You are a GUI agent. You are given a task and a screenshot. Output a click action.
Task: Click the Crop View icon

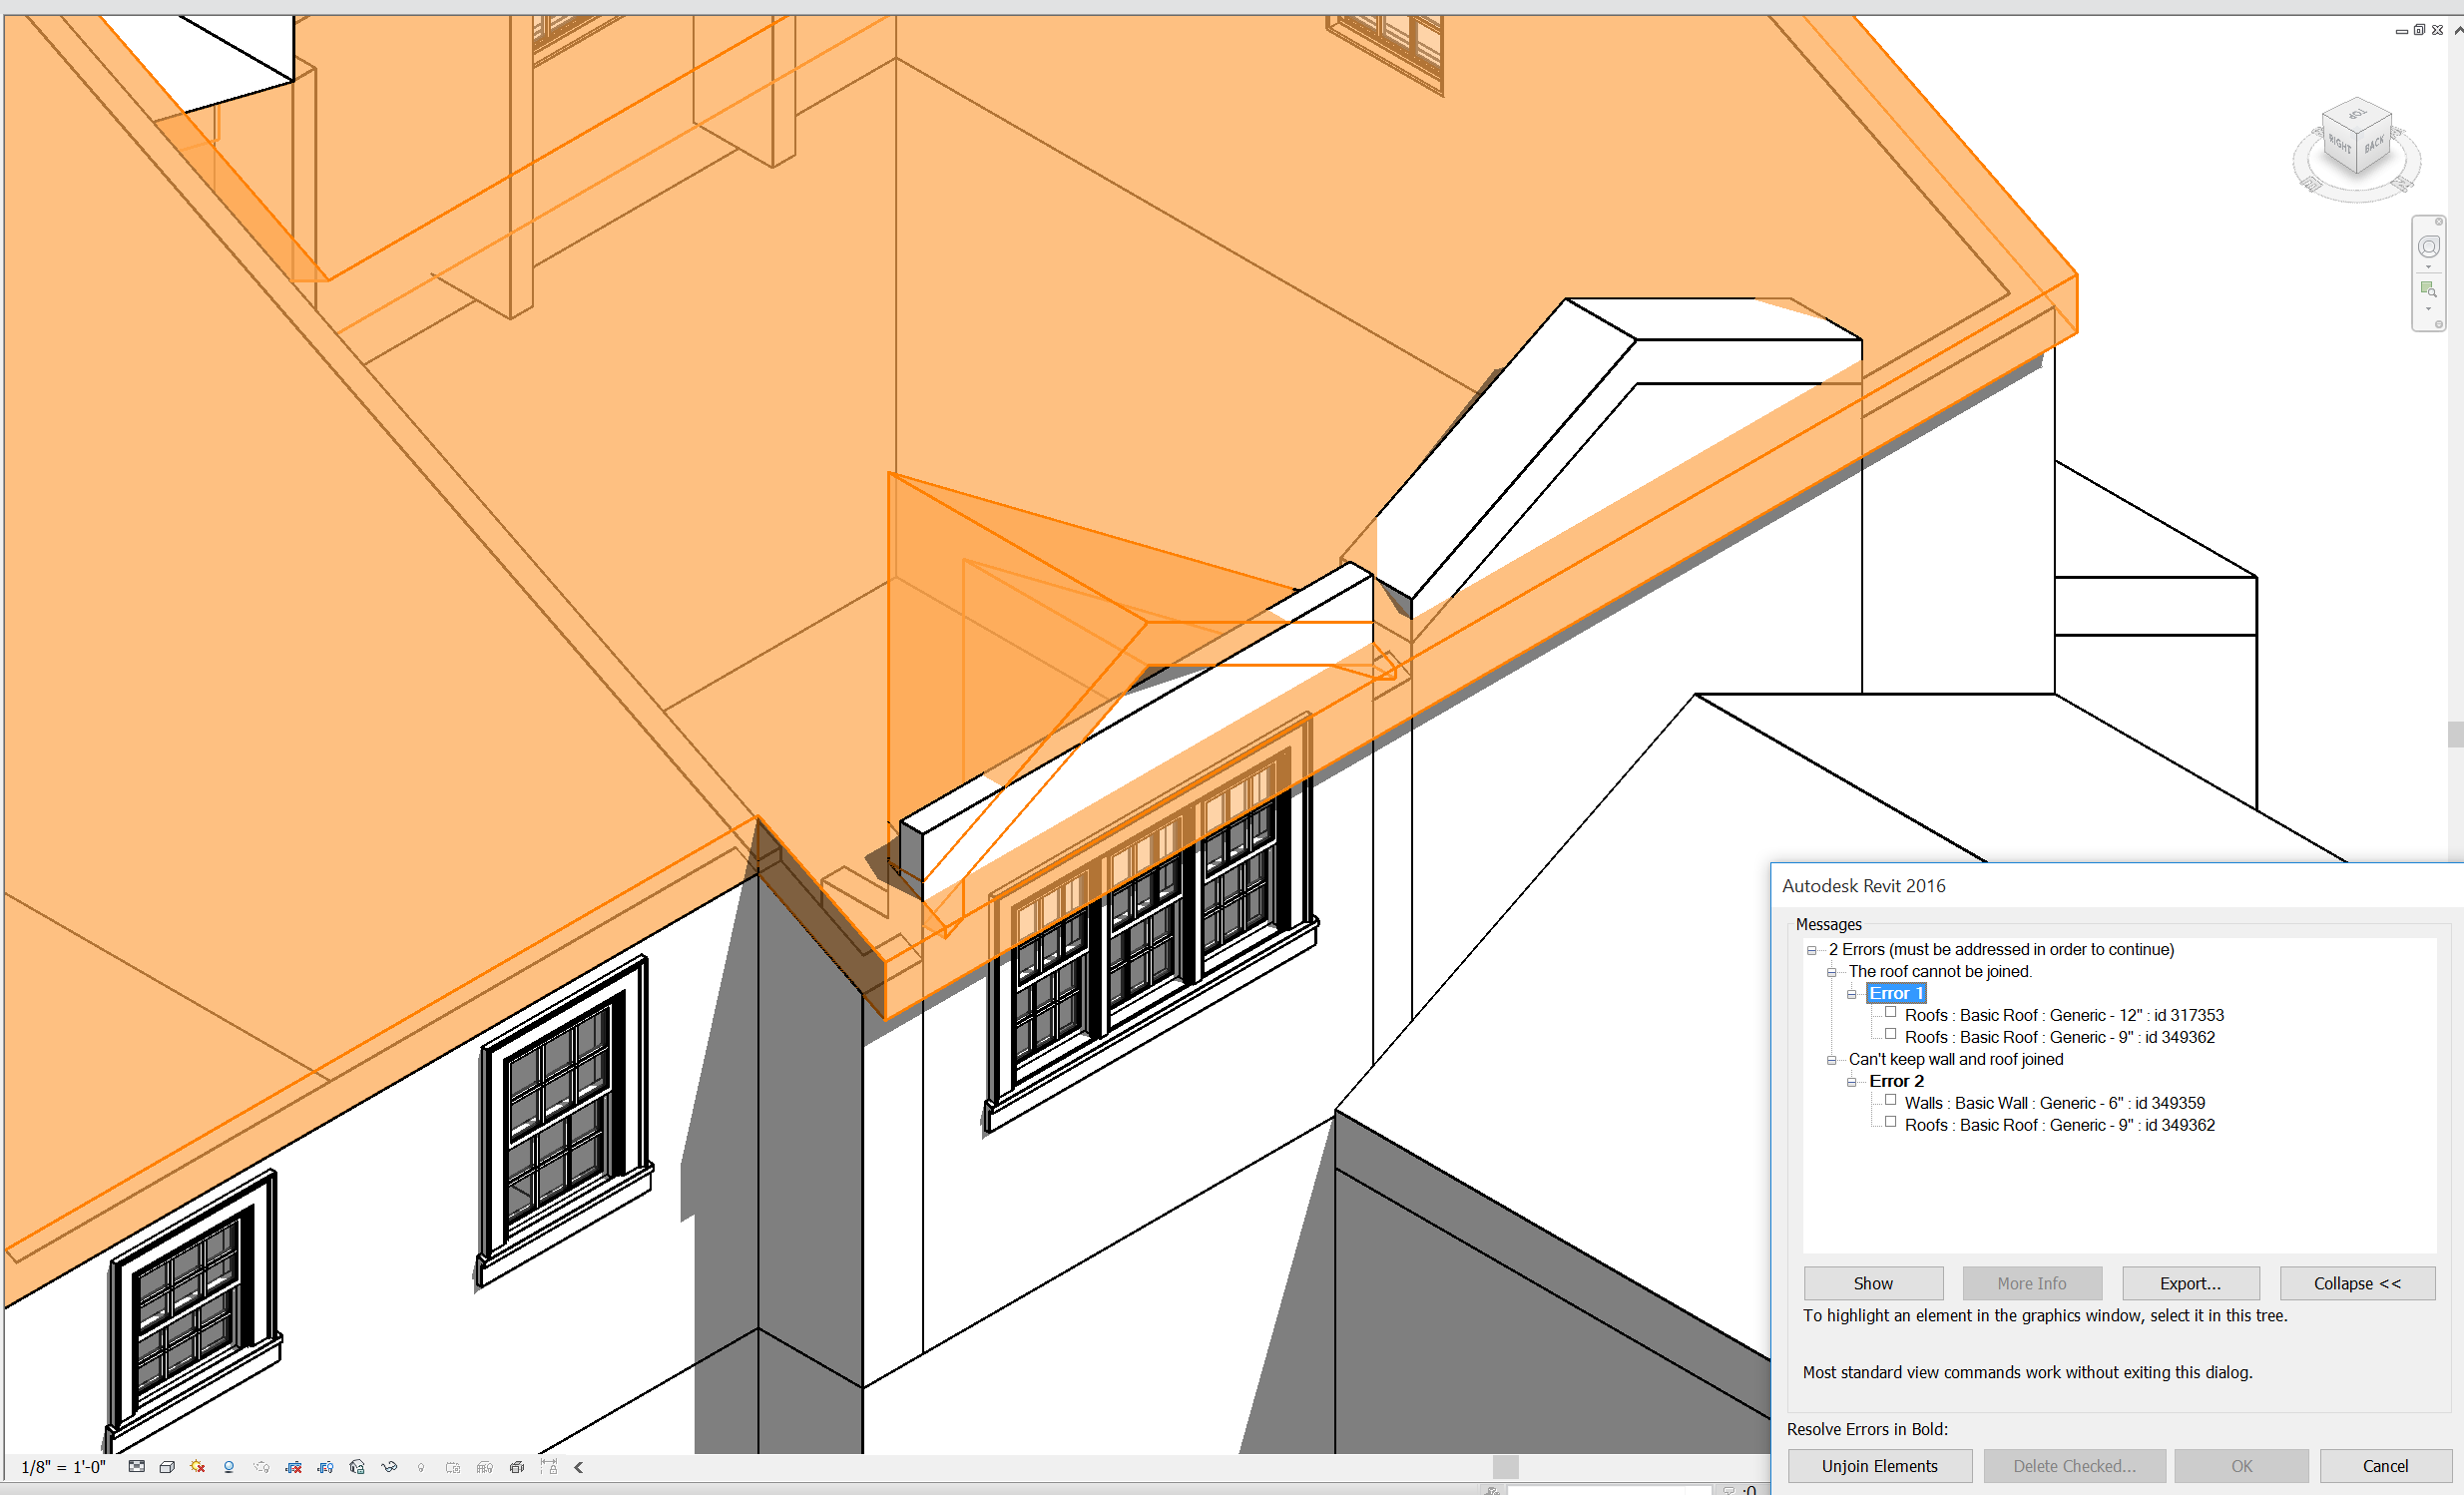293,1467
